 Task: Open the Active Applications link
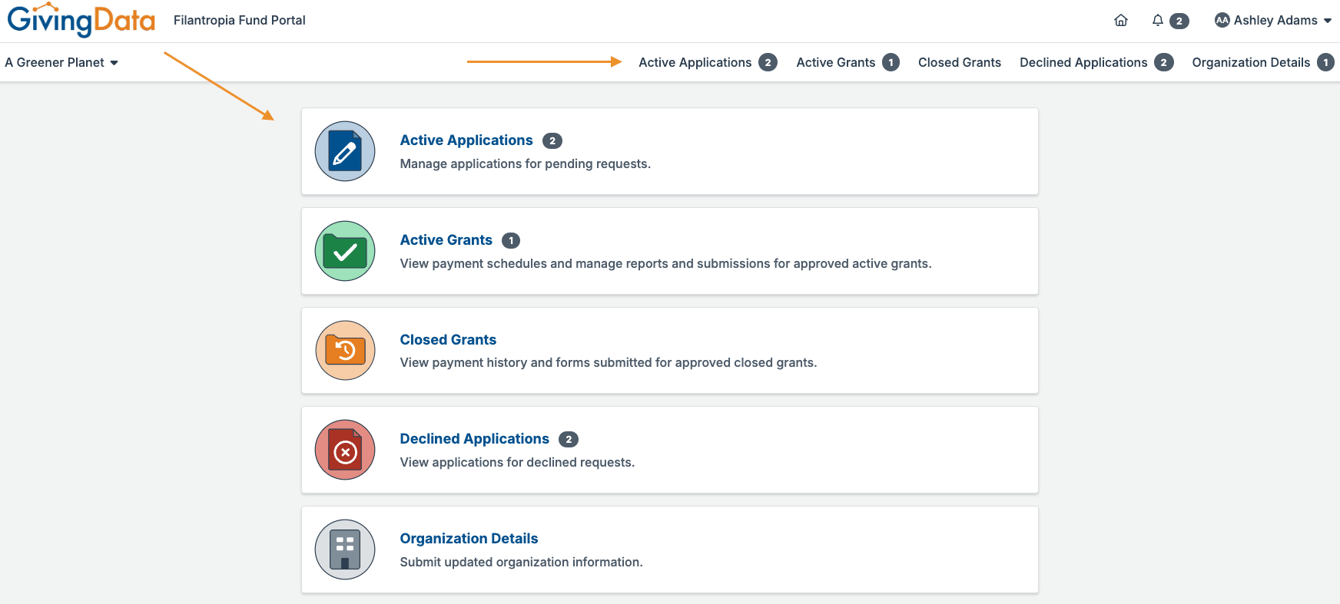(x=466, y=140)
